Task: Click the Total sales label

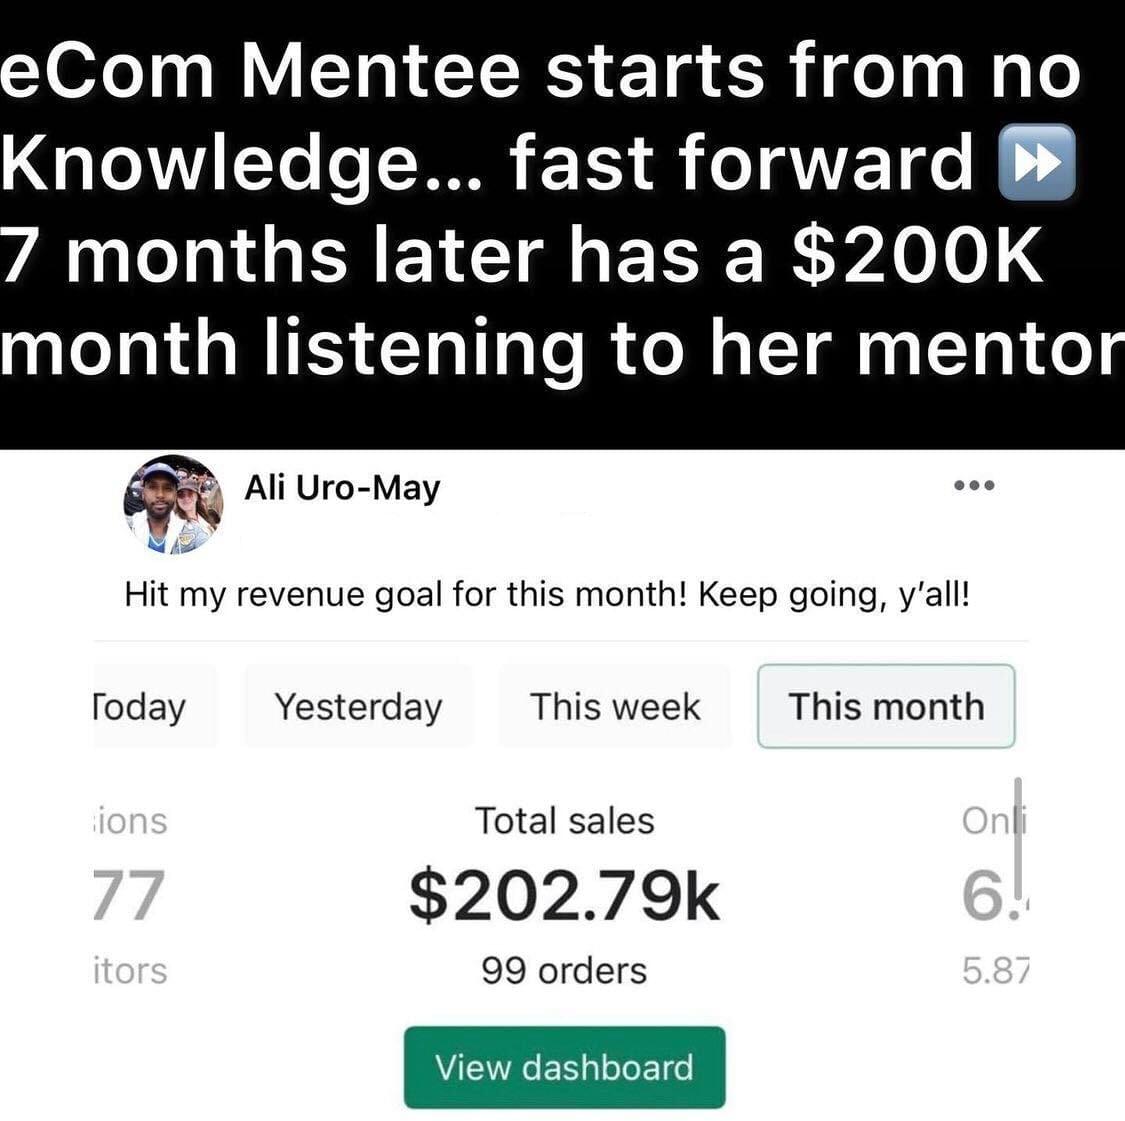Action: click(564, 821)
